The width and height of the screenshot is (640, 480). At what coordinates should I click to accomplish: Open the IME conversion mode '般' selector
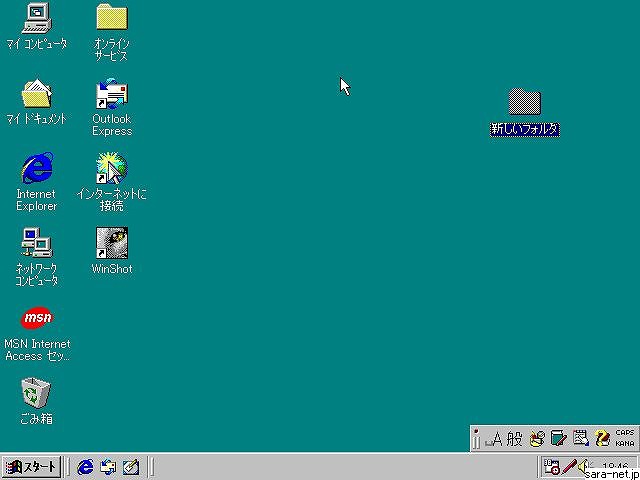pos(514,438)
